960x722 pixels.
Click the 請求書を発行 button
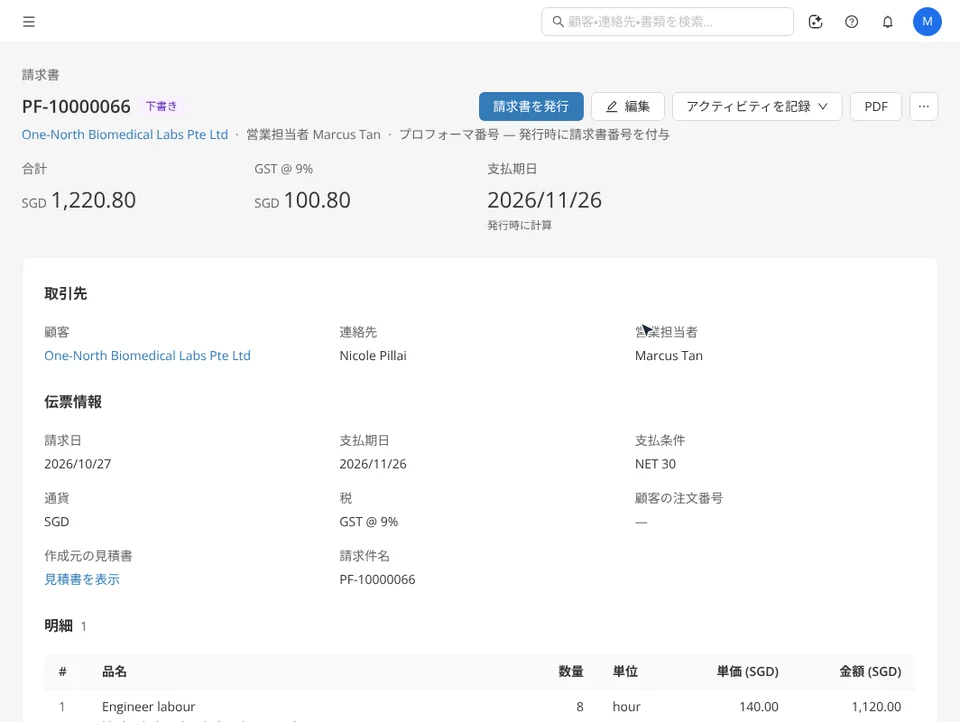pyautogui.click(x=531, y=107)
